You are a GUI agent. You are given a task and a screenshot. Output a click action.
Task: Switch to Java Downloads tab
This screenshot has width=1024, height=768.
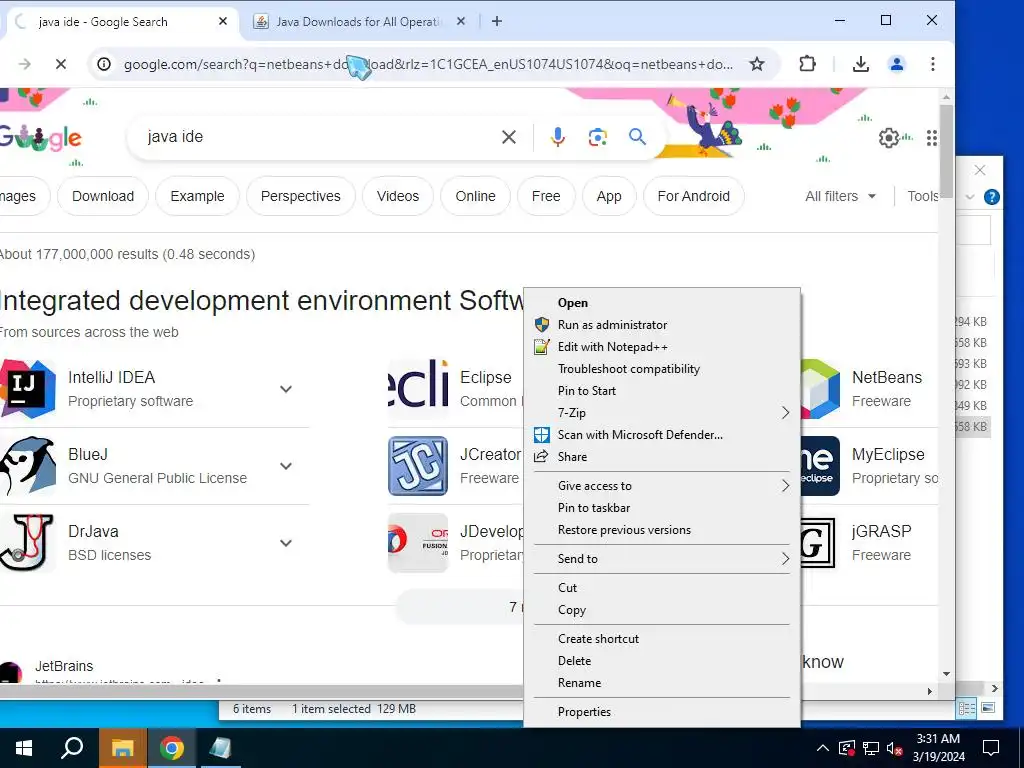pyautogui.click(x=359, y=22)
